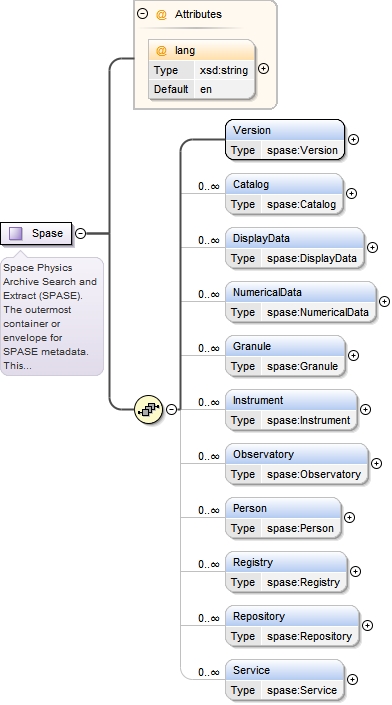Image resolution: width=392 pixels, height=705 pixels.
Task: Expand the DisplayData element
Action: [372, 248]
